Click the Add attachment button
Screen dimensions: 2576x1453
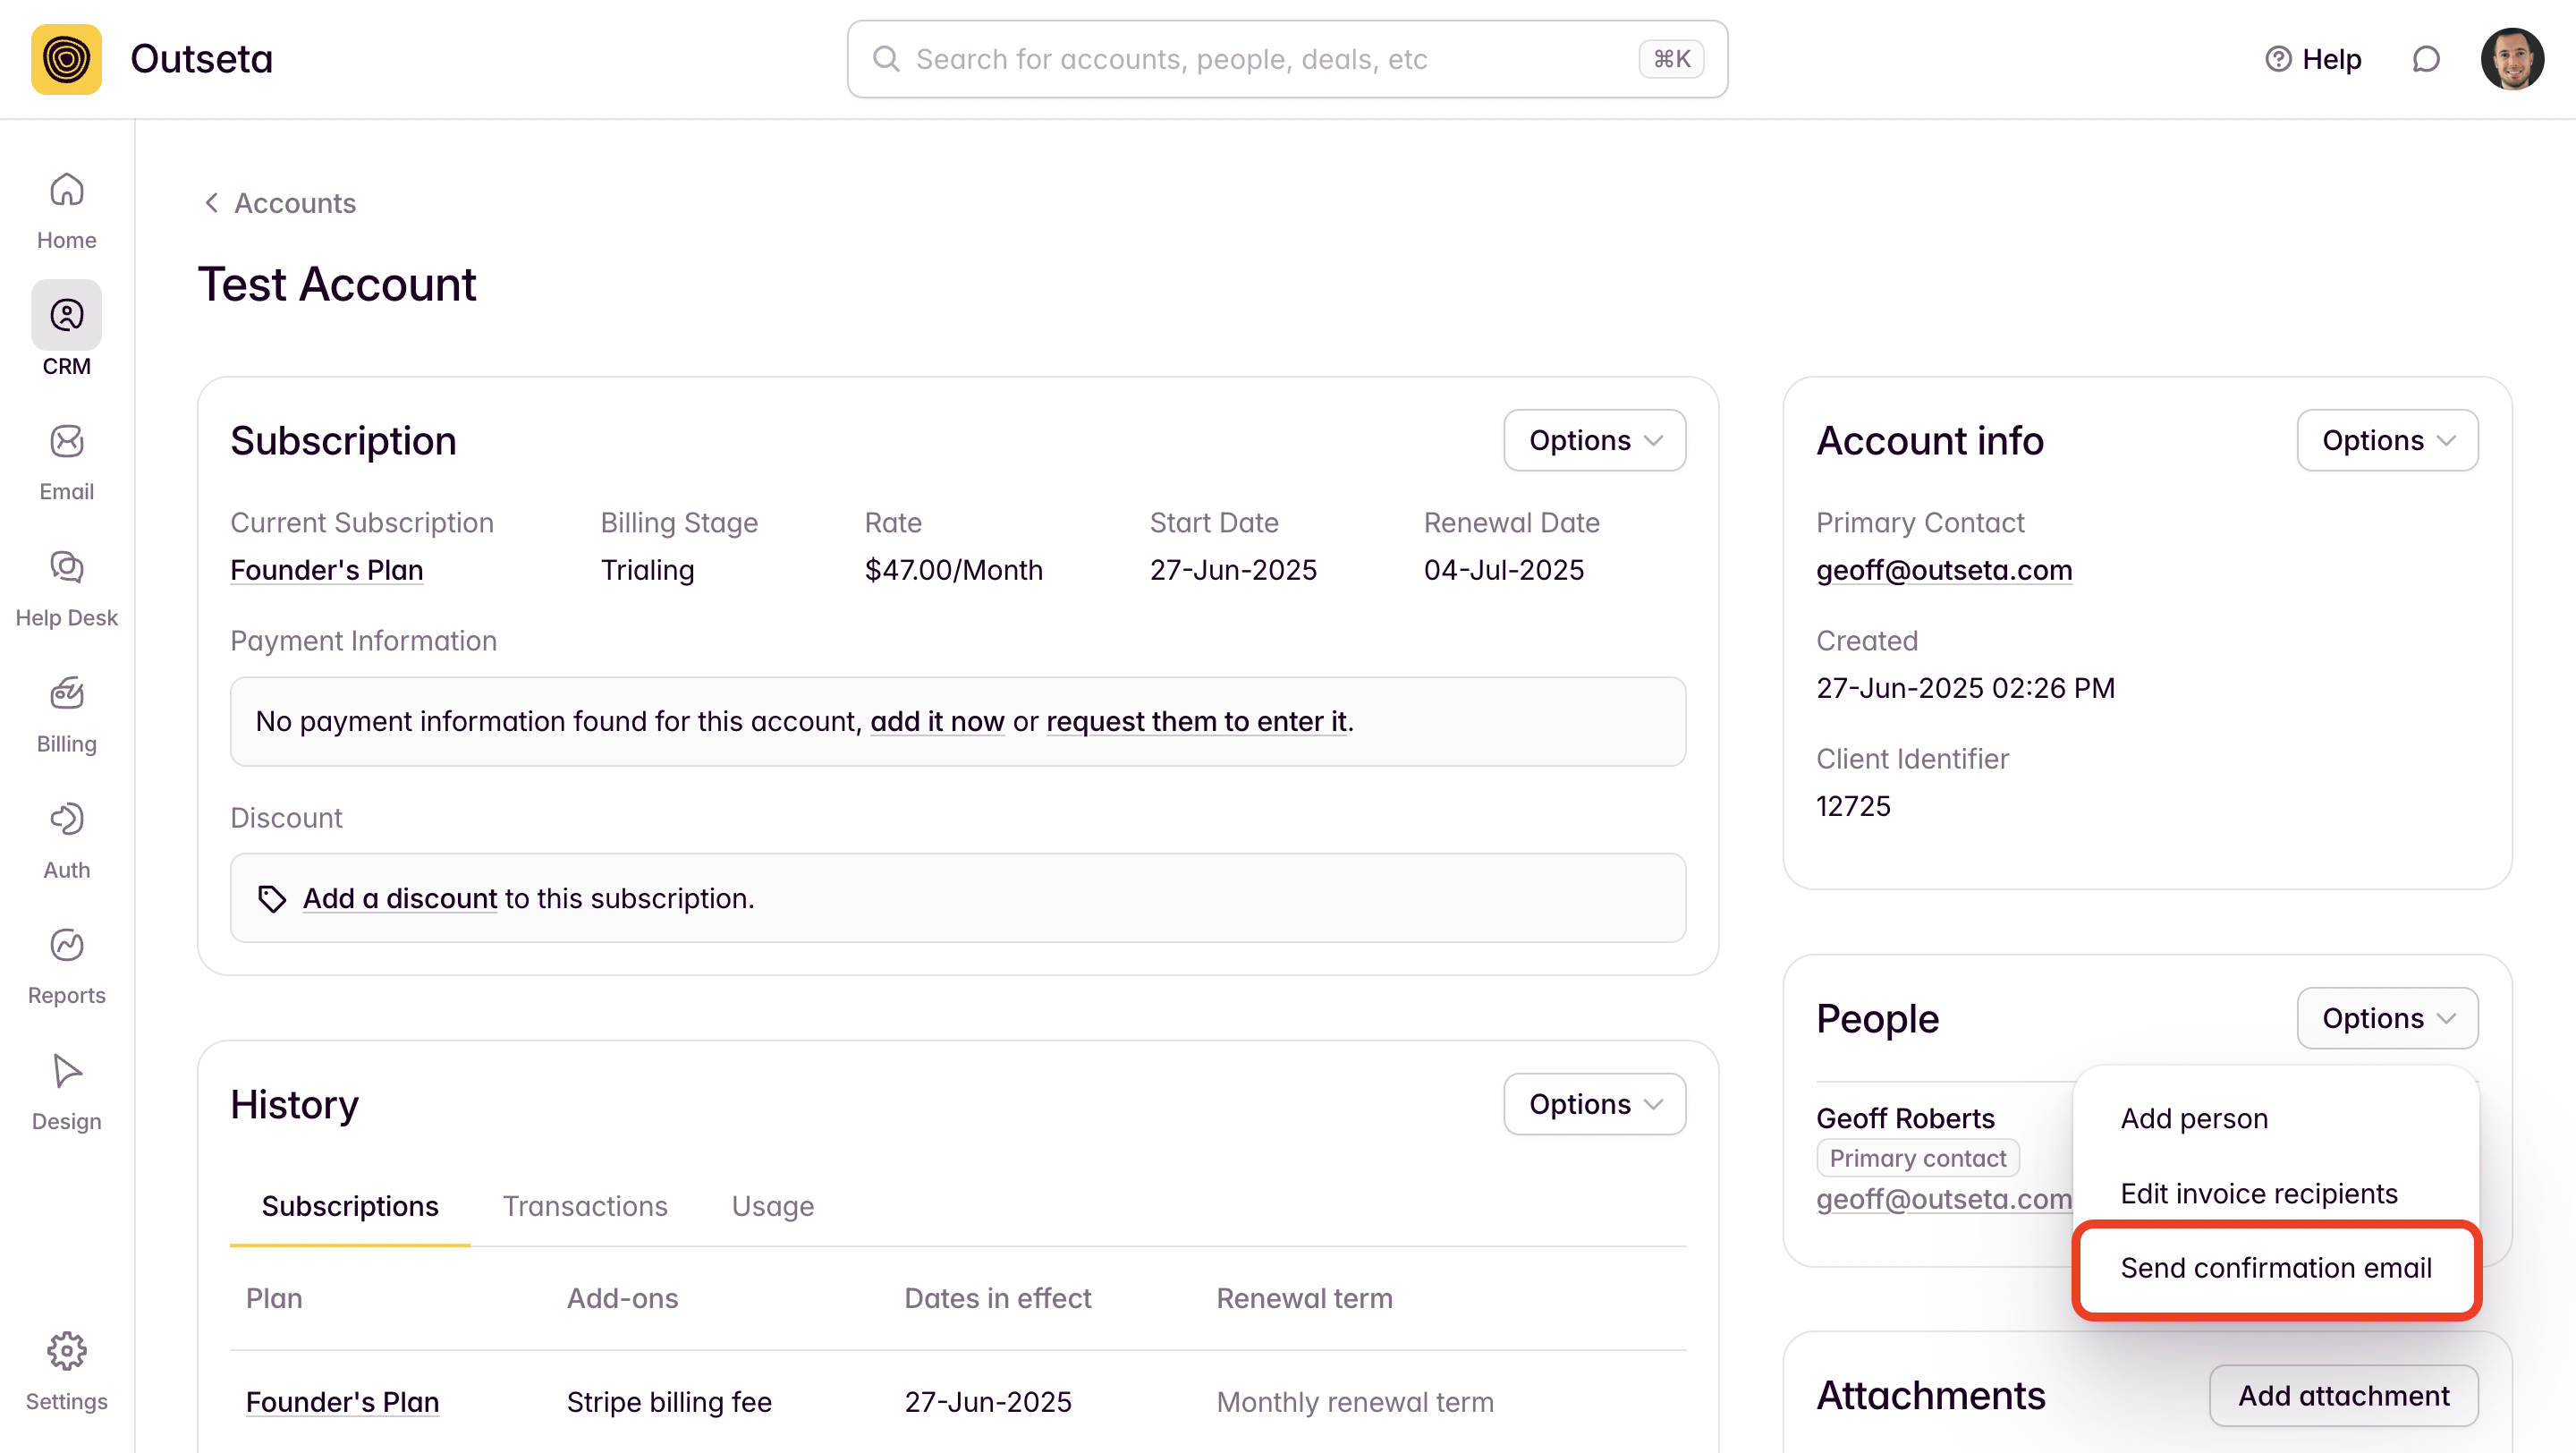tap(2343, 1395)
